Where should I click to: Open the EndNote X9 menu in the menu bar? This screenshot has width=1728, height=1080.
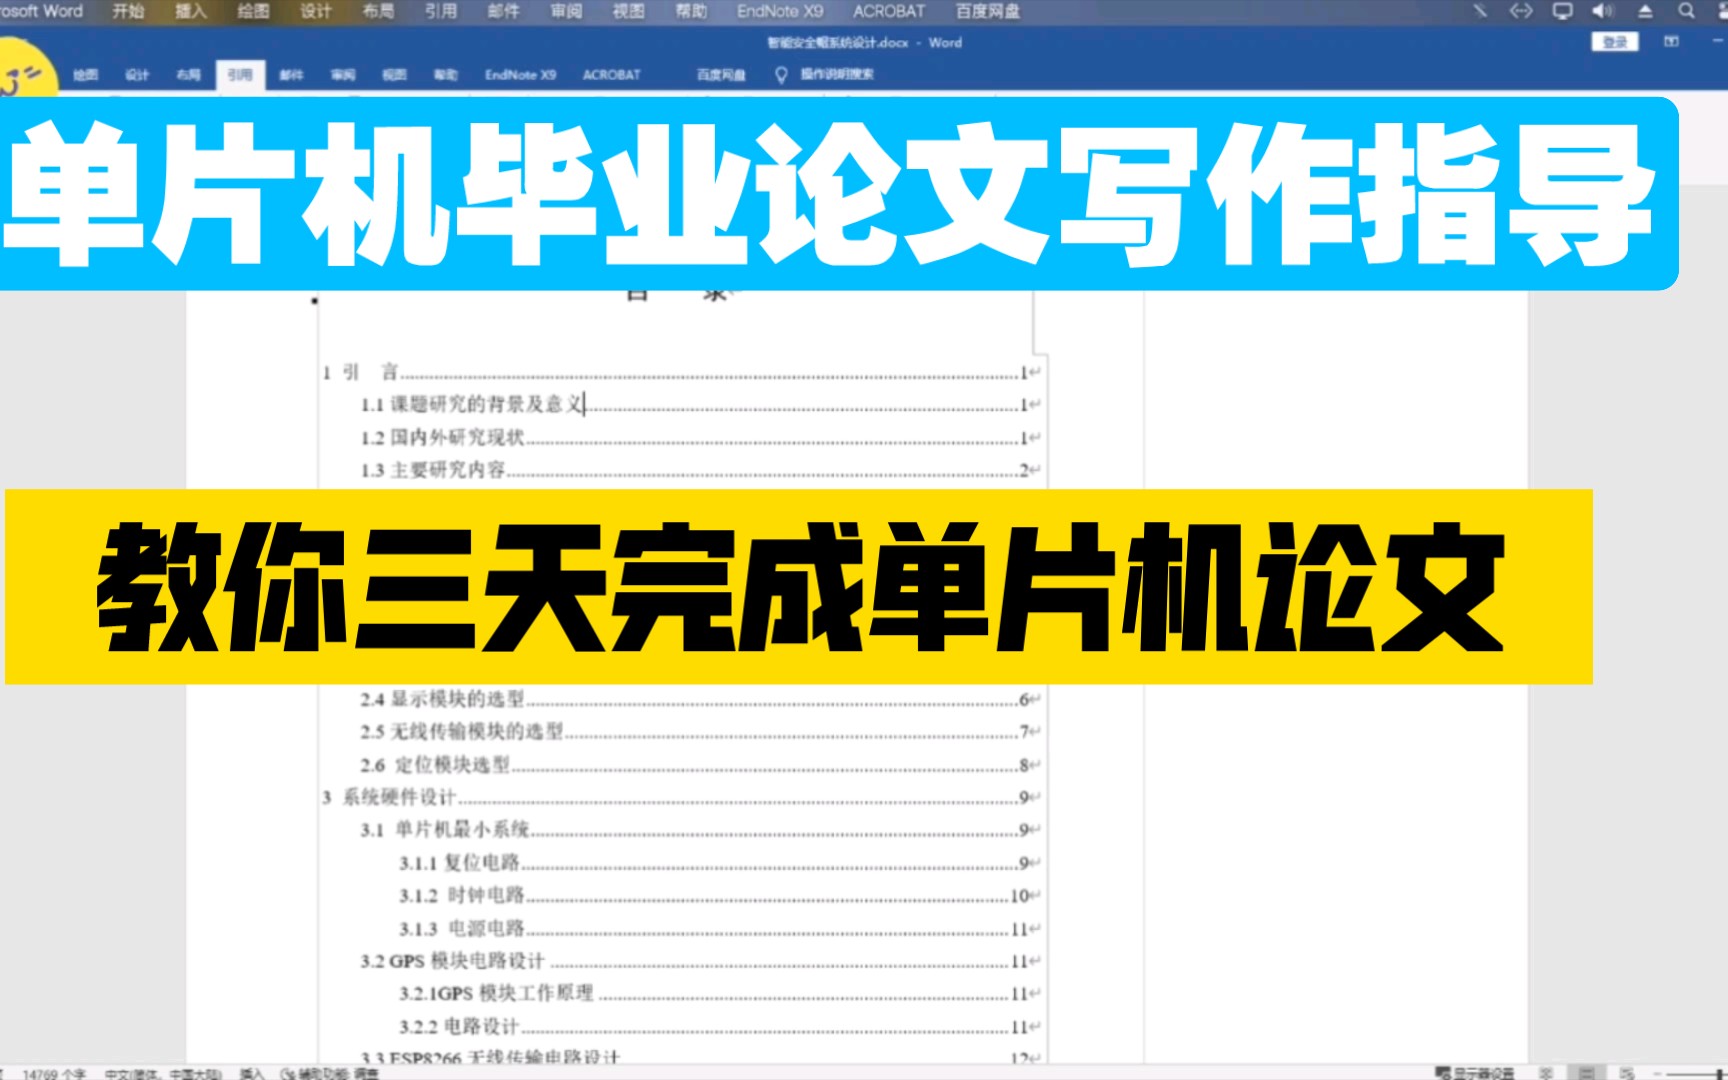point(780,11)
